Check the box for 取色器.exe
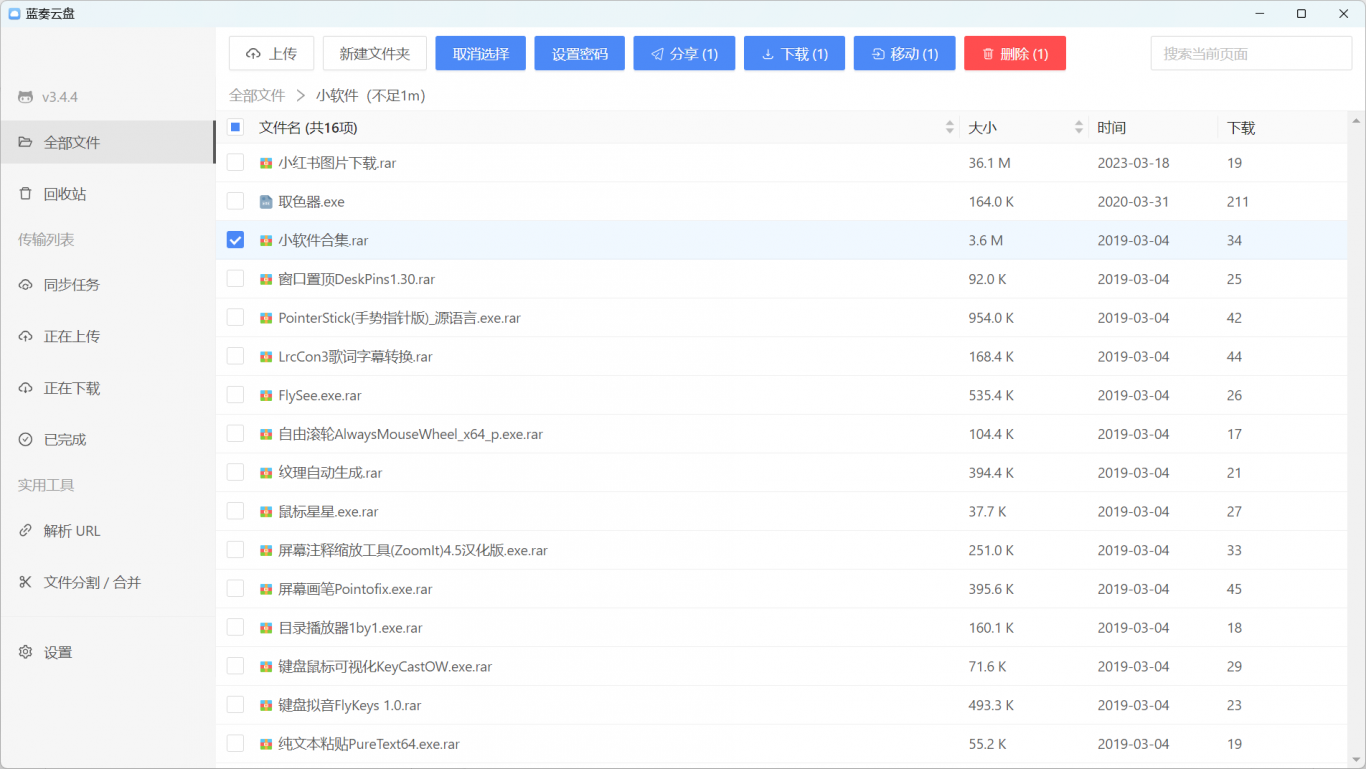The image size is (1366, 769). tap(235, 201)
